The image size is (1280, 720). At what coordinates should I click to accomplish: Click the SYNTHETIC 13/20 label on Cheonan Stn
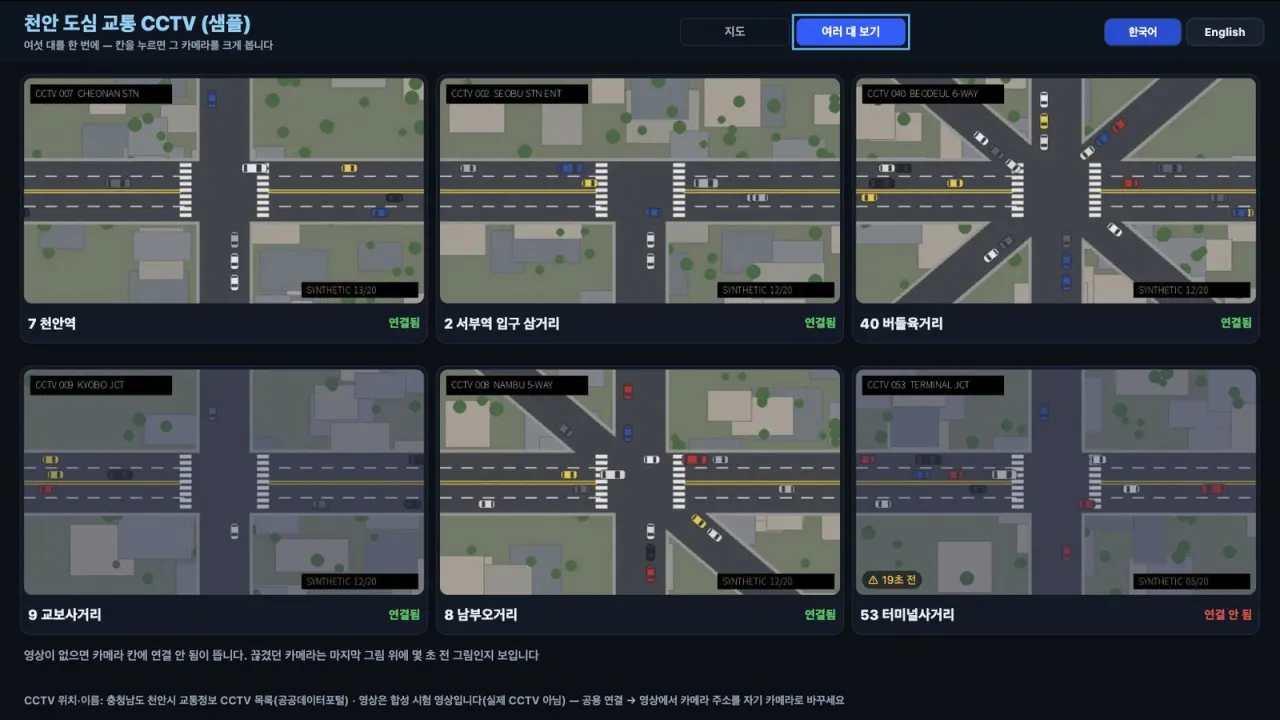pyautogui.click(x=360, y=290)
